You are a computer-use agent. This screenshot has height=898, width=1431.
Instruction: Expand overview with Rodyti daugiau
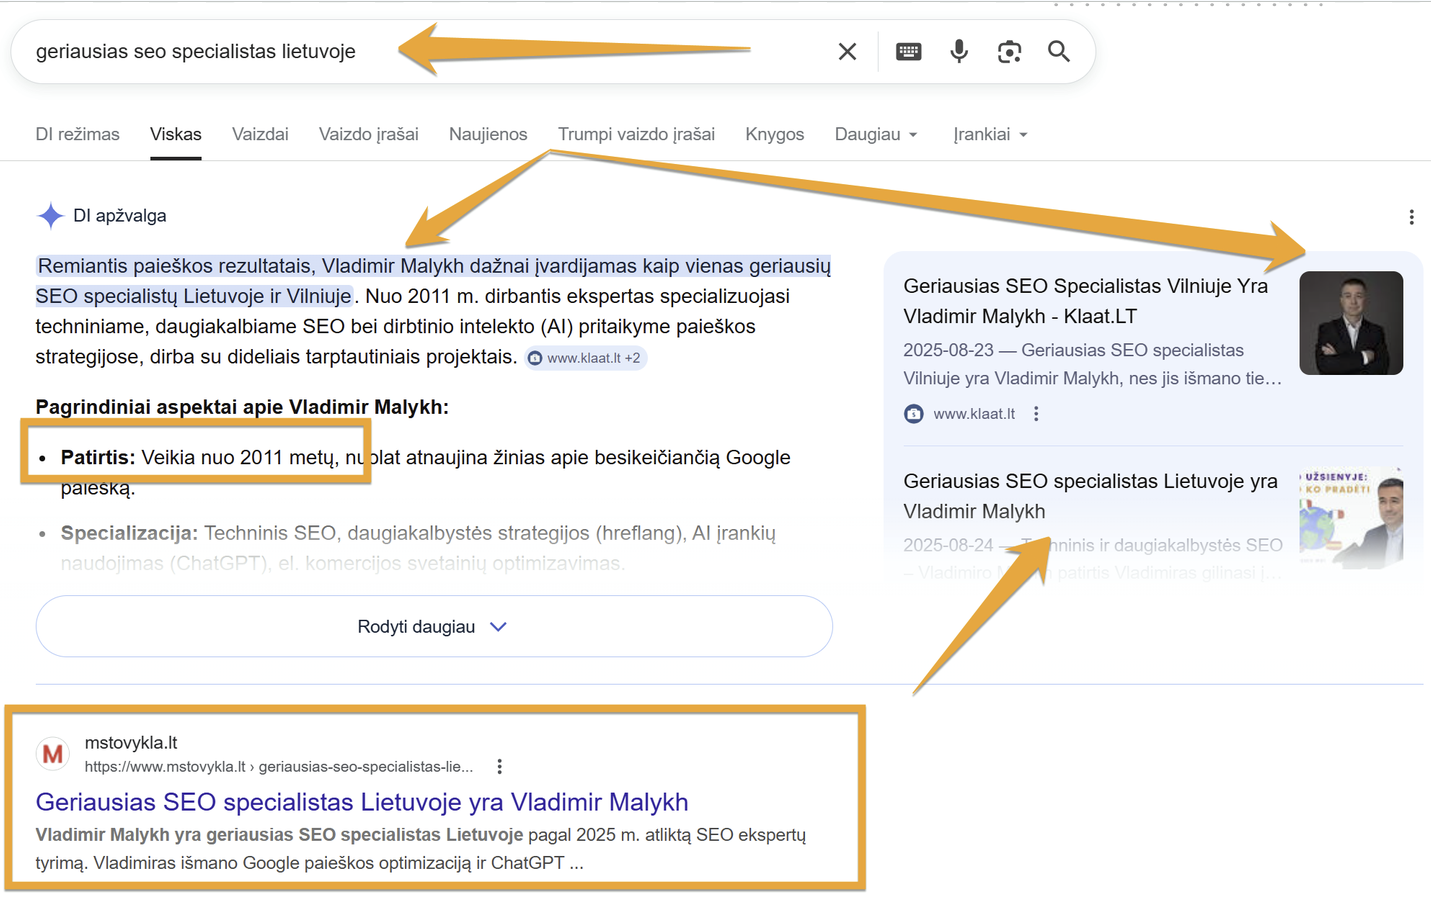tap(434, 627)
